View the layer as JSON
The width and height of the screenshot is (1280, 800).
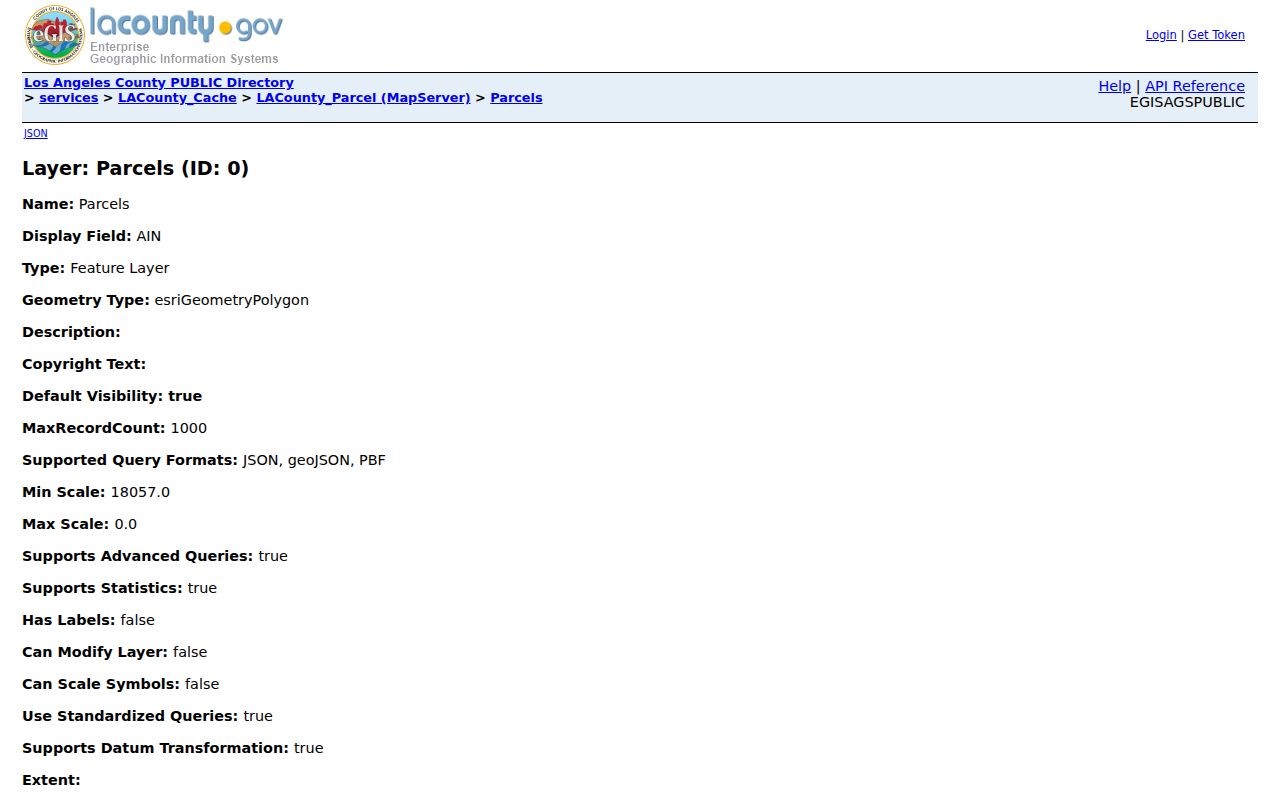click(x=35, y=133)
